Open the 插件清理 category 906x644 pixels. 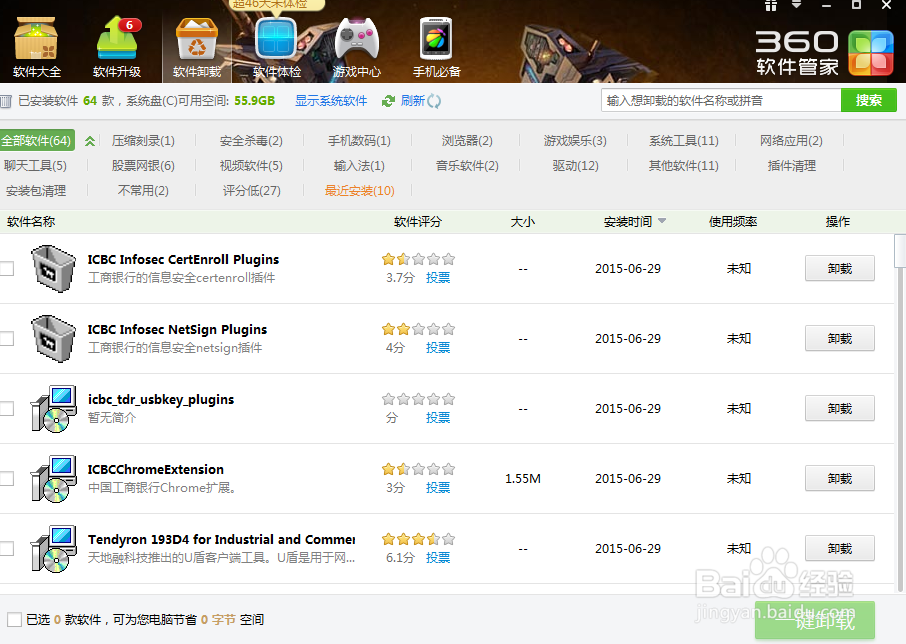[x=792, y=166]
